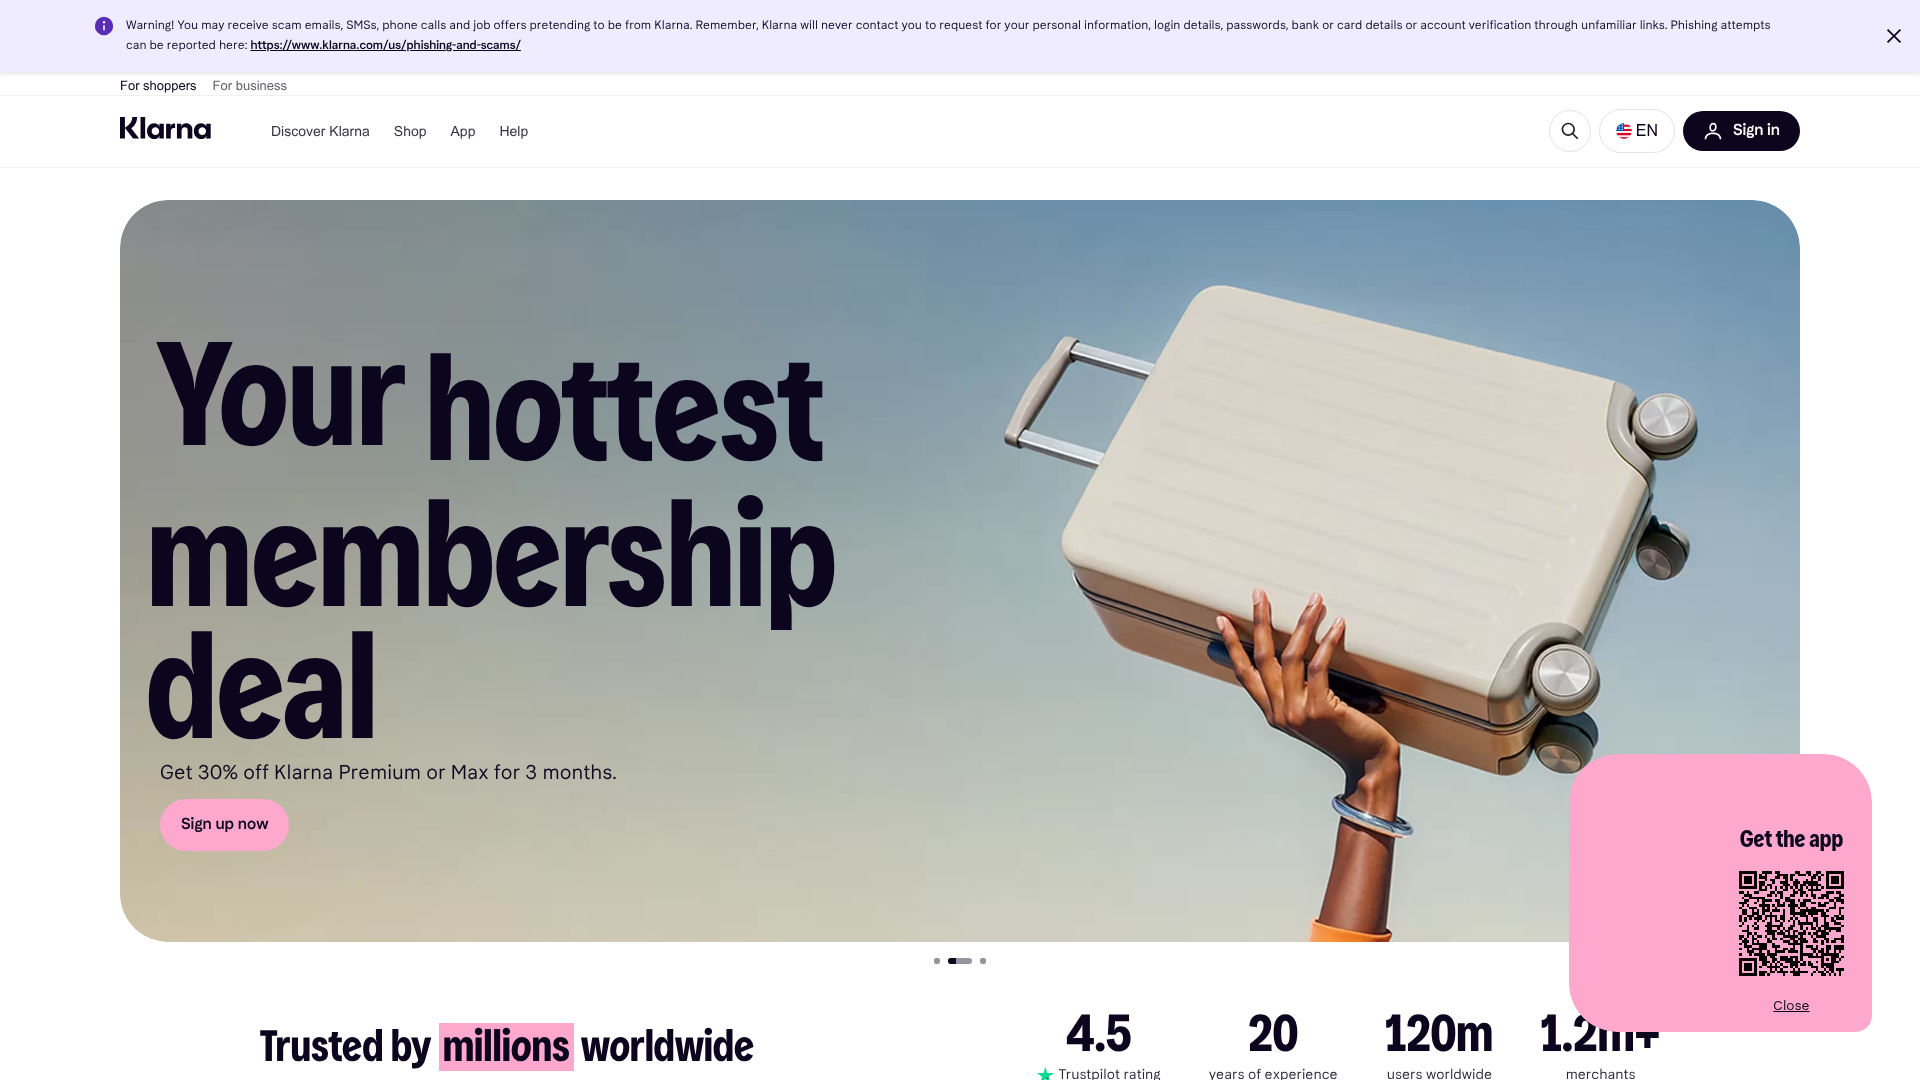Open the Shop menu

(410, 131)
